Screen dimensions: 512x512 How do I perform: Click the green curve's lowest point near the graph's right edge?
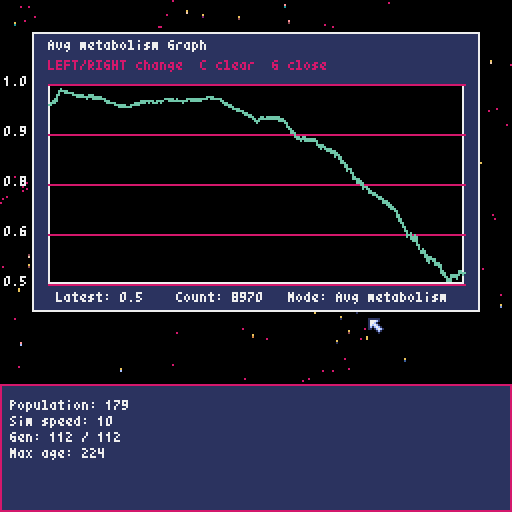click(x=449, y=280)
